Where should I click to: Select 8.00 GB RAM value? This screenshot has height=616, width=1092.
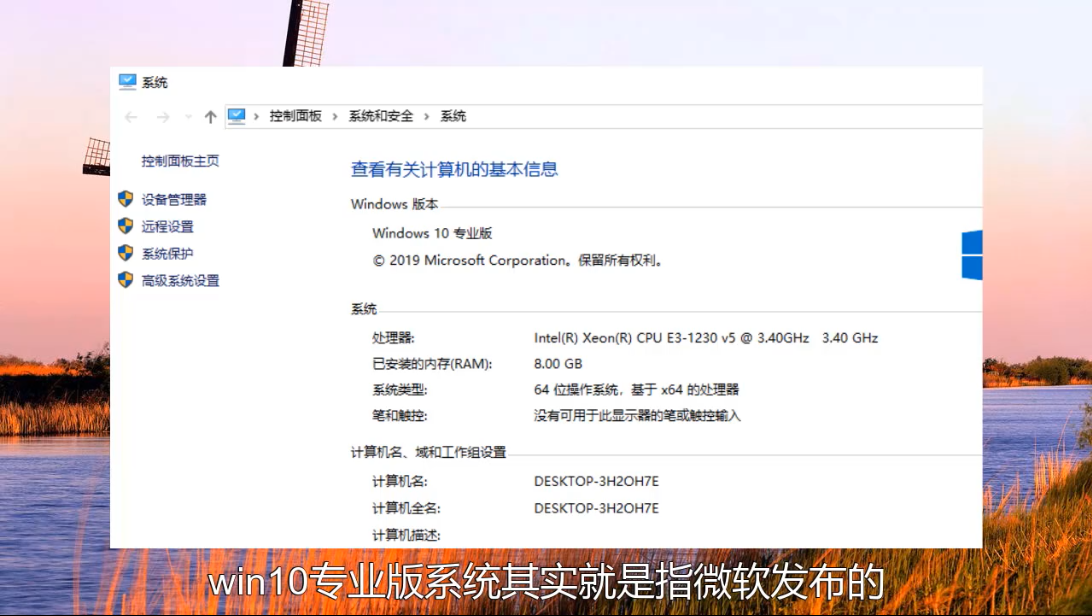point(558,363)
